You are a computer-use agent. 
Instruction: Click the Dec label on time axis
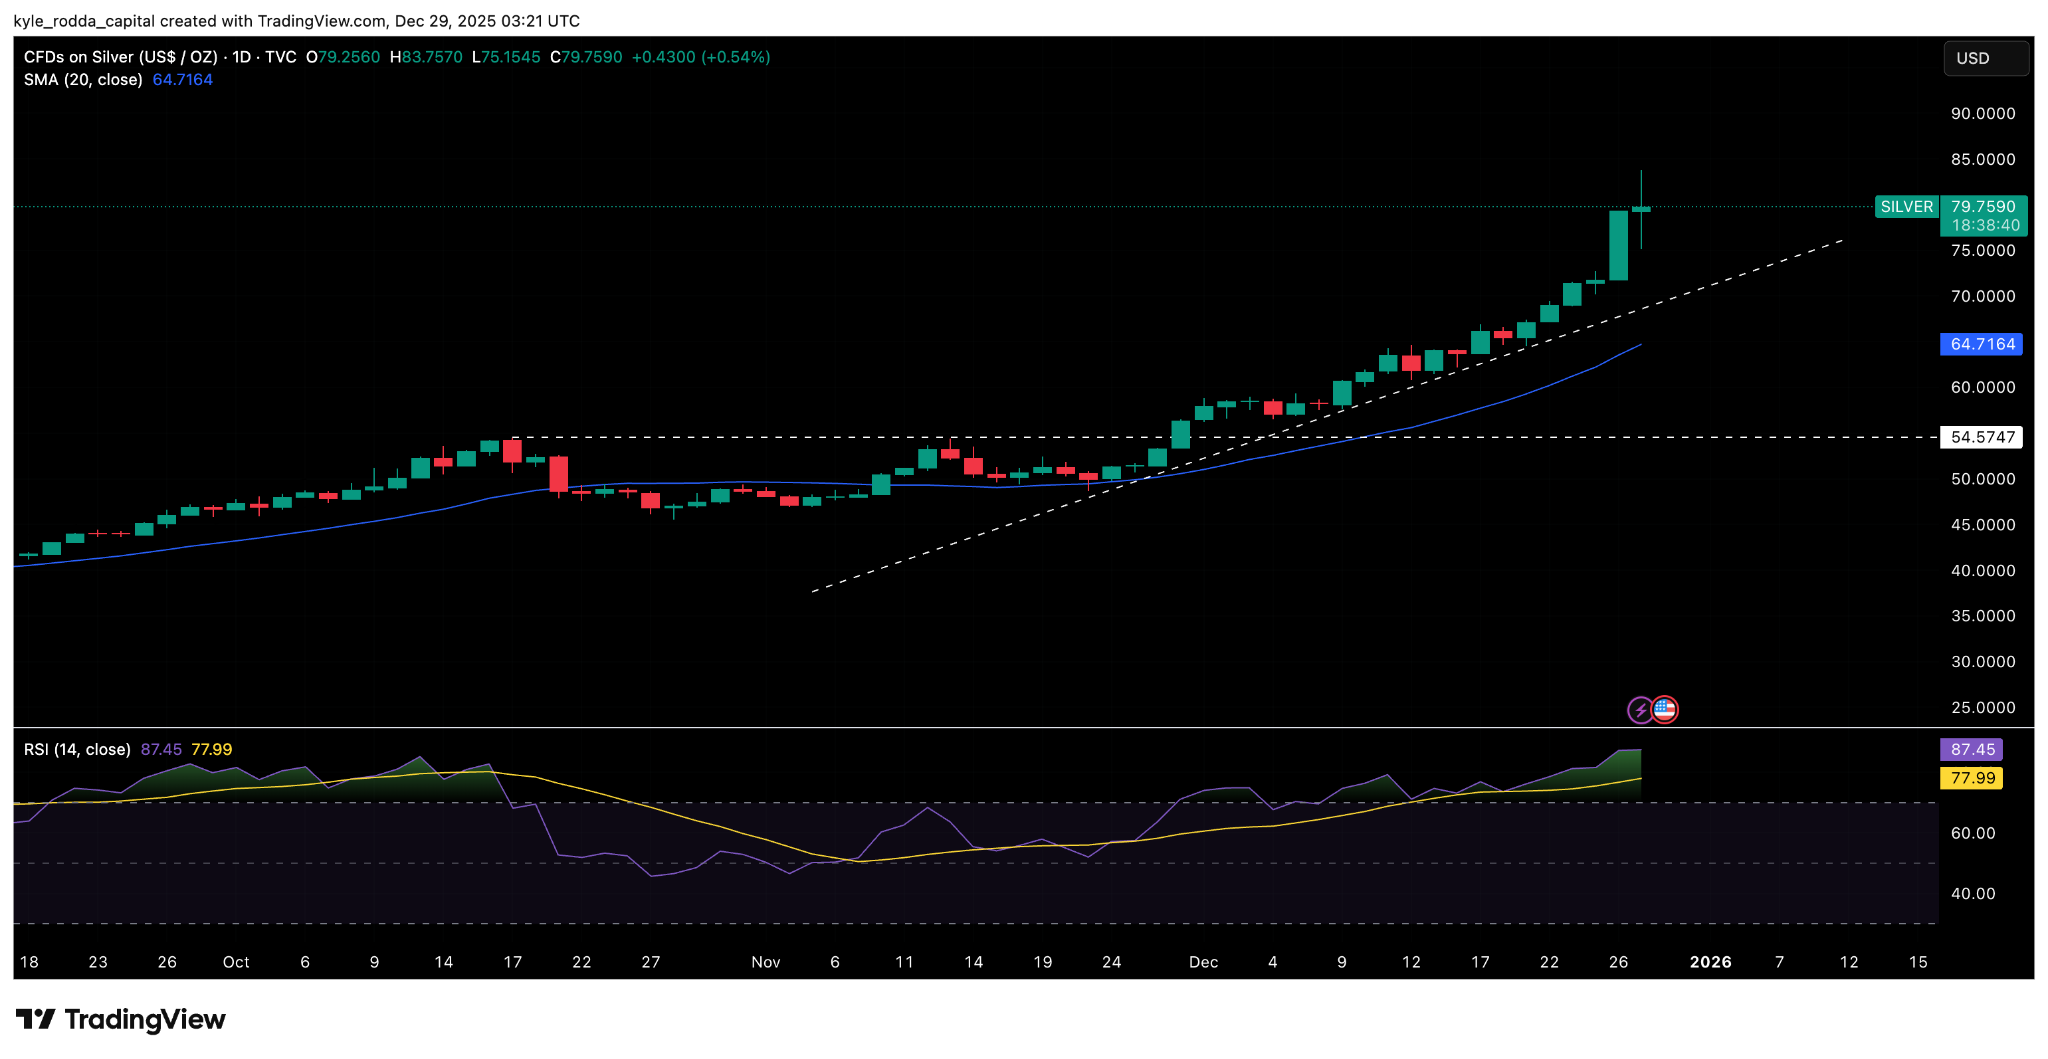[1203, 962]
